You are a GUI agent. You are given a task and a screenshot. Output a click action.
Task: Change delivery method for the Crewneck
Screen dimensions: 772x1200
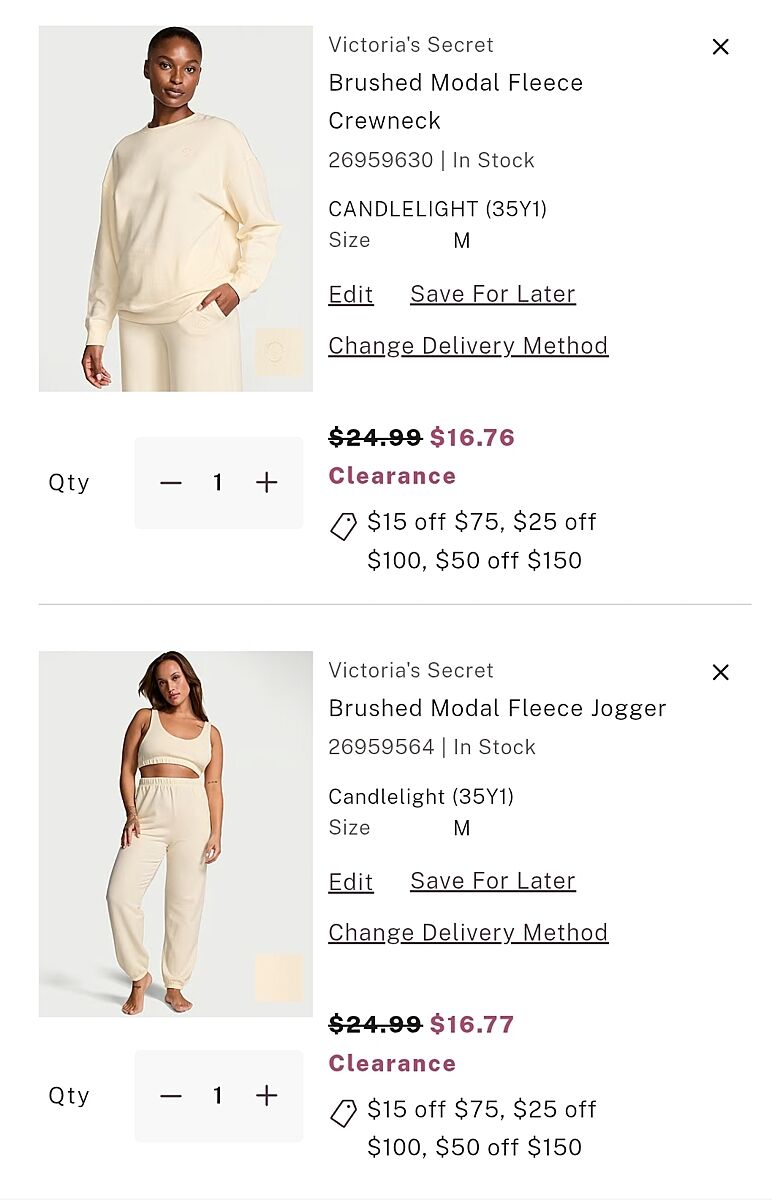pos(468,346)
